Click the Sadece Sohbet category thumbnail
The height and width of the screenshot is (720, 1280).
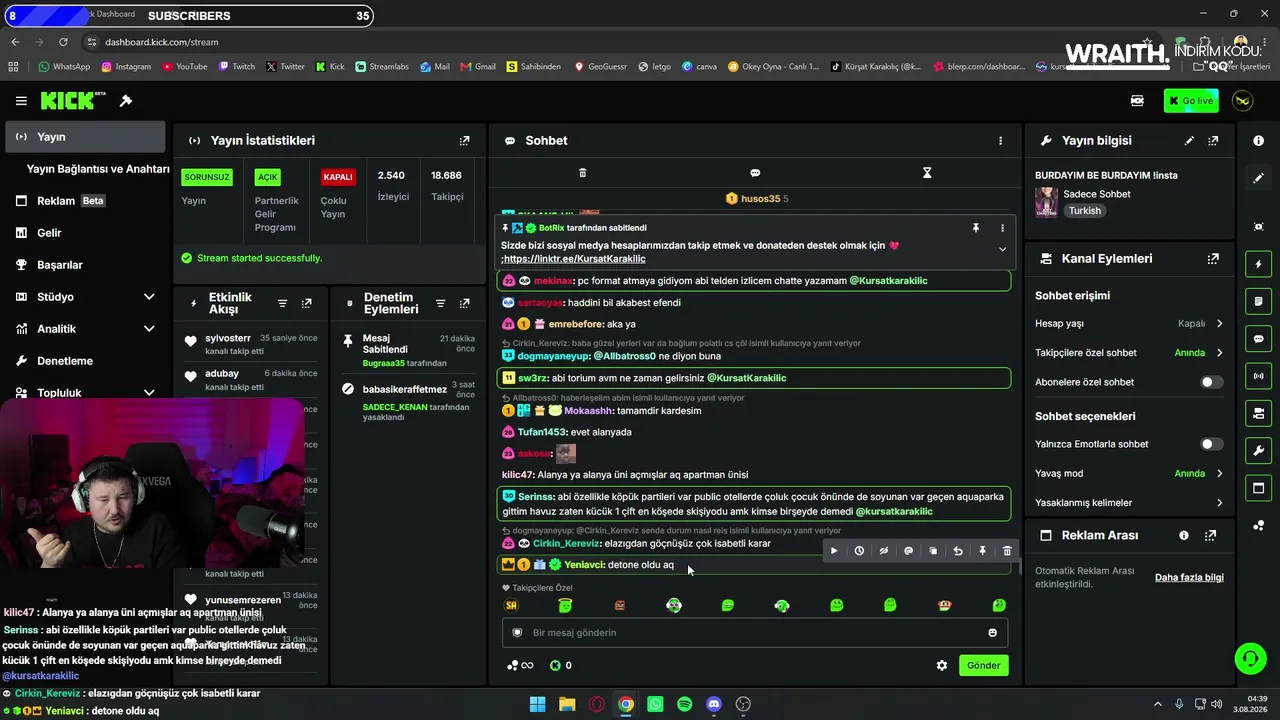pos(1046,202)
